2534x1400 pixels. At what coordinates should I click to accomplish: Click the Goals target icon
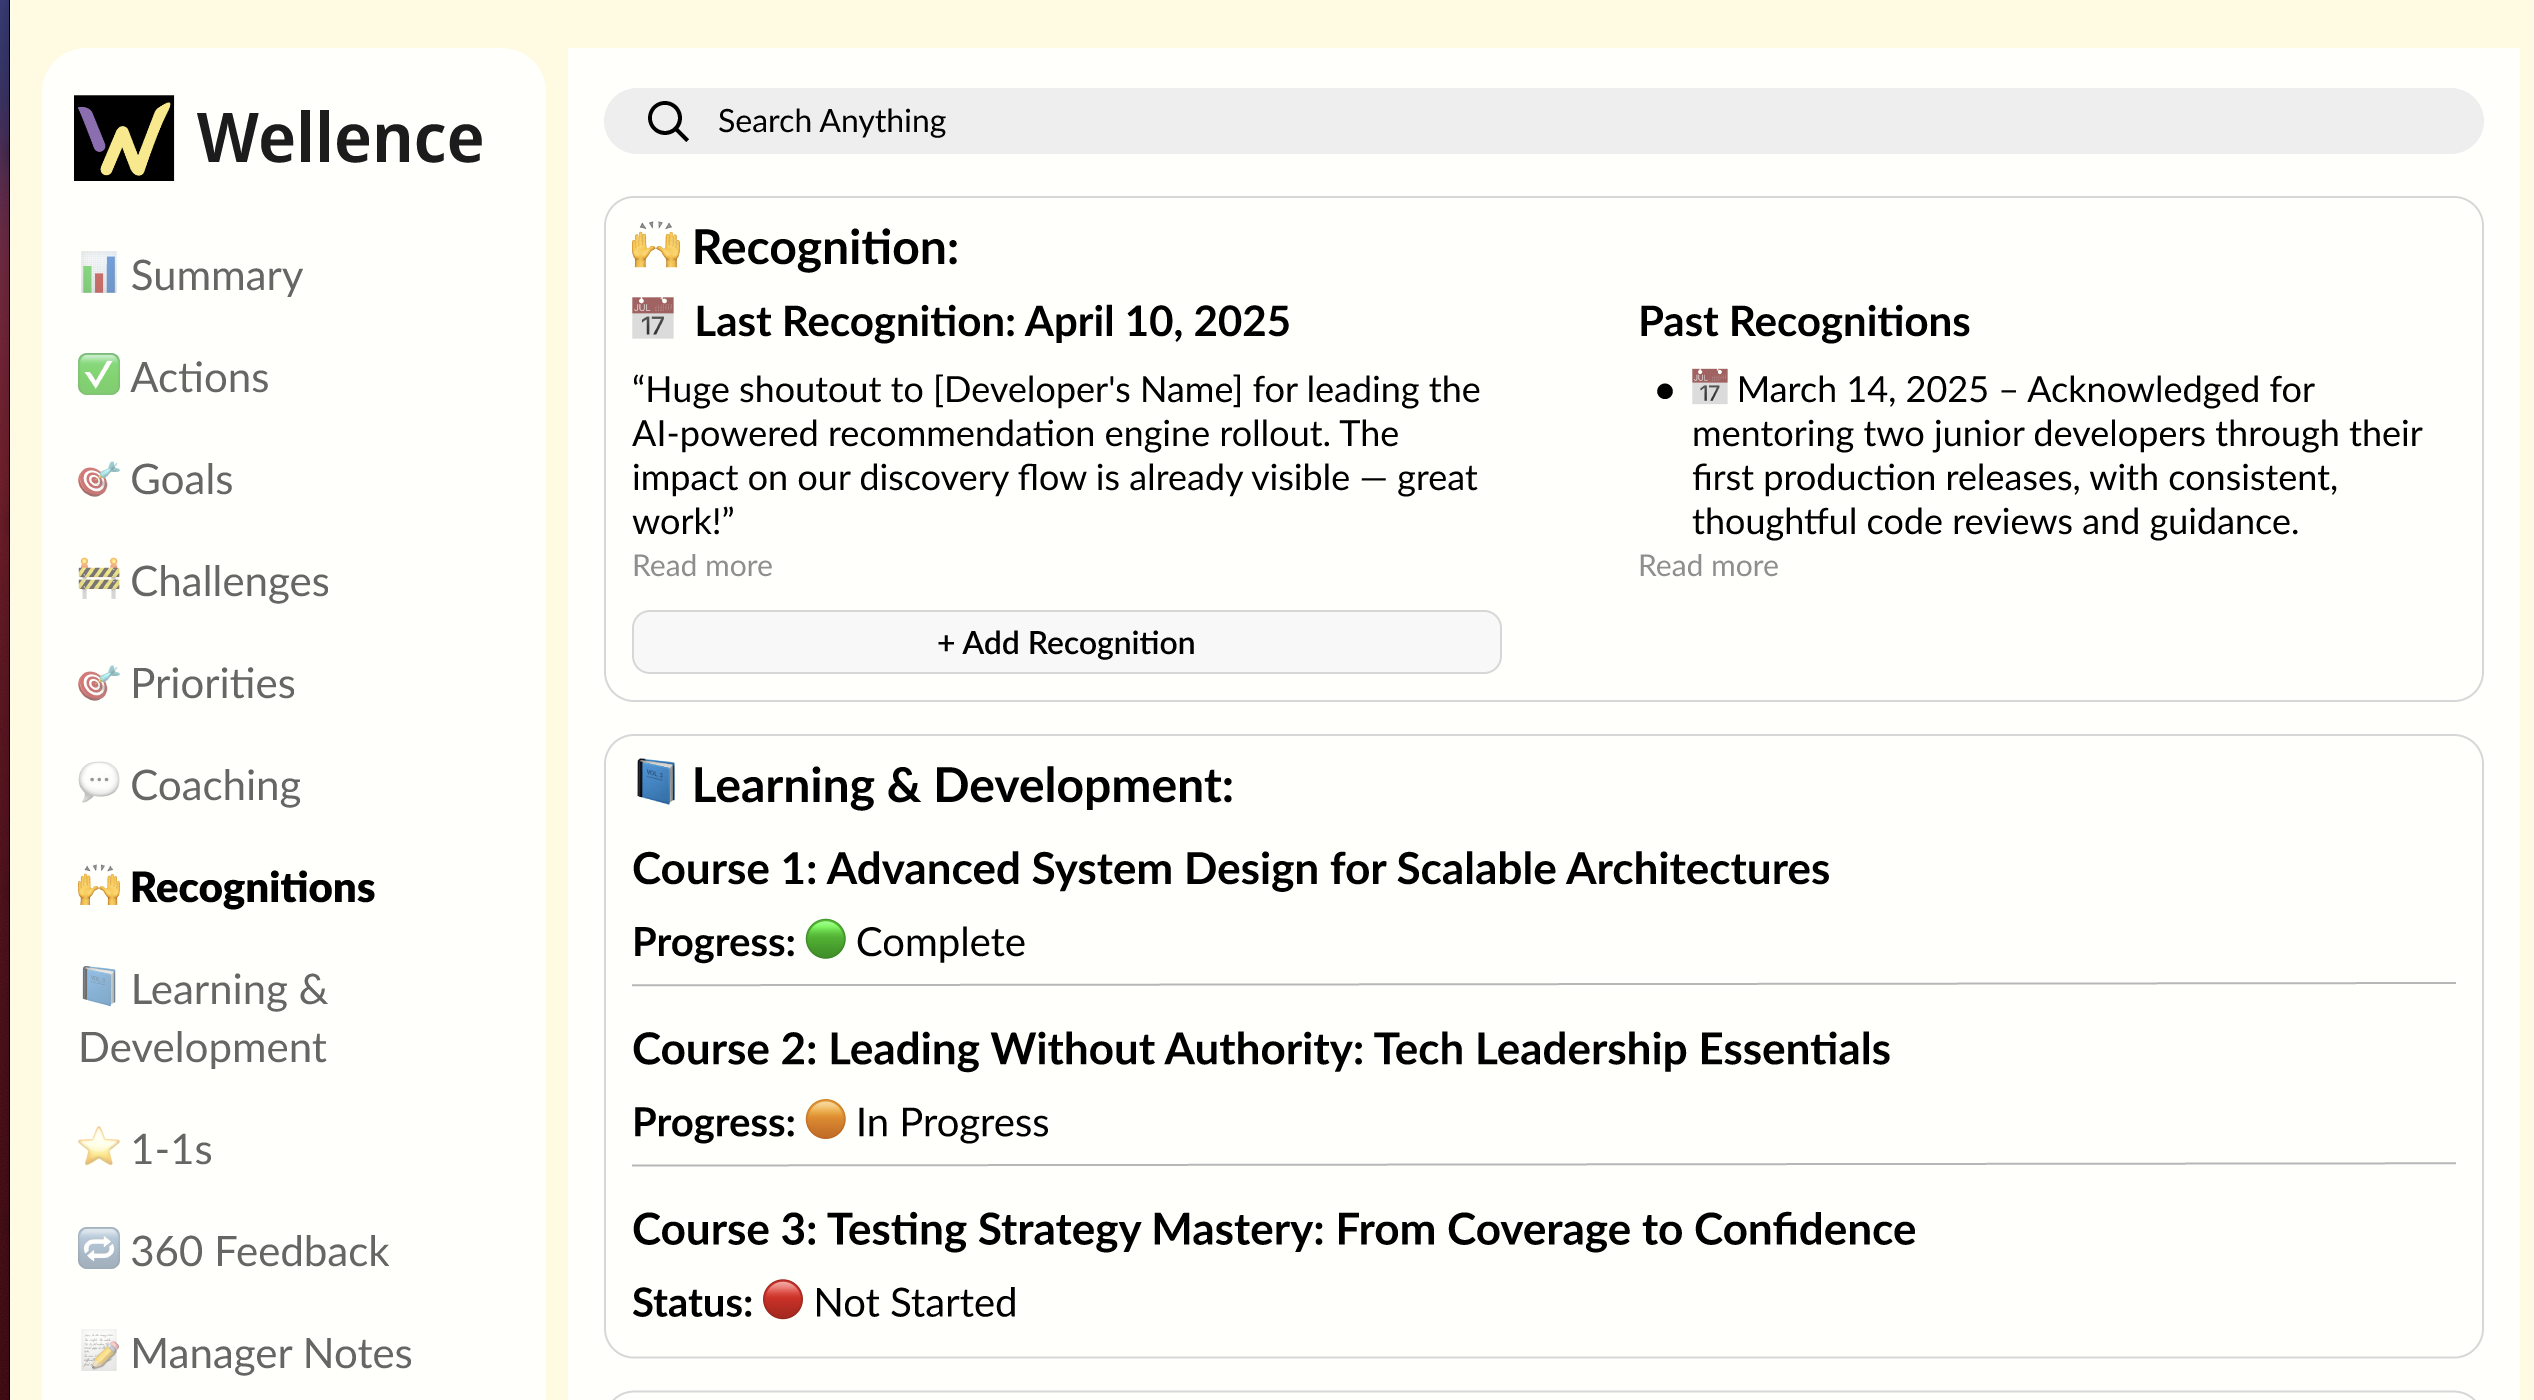pyautogui.click(x=98, y=479)
